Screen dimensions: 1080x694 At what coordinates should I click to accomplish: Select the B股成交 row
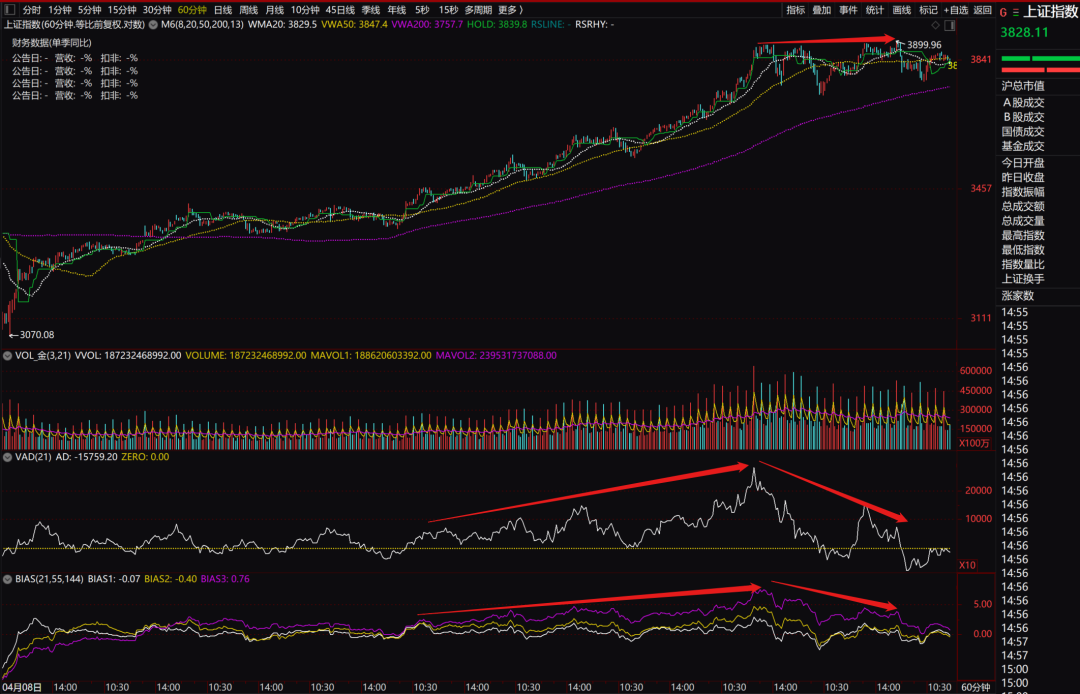coord(1023,117)
